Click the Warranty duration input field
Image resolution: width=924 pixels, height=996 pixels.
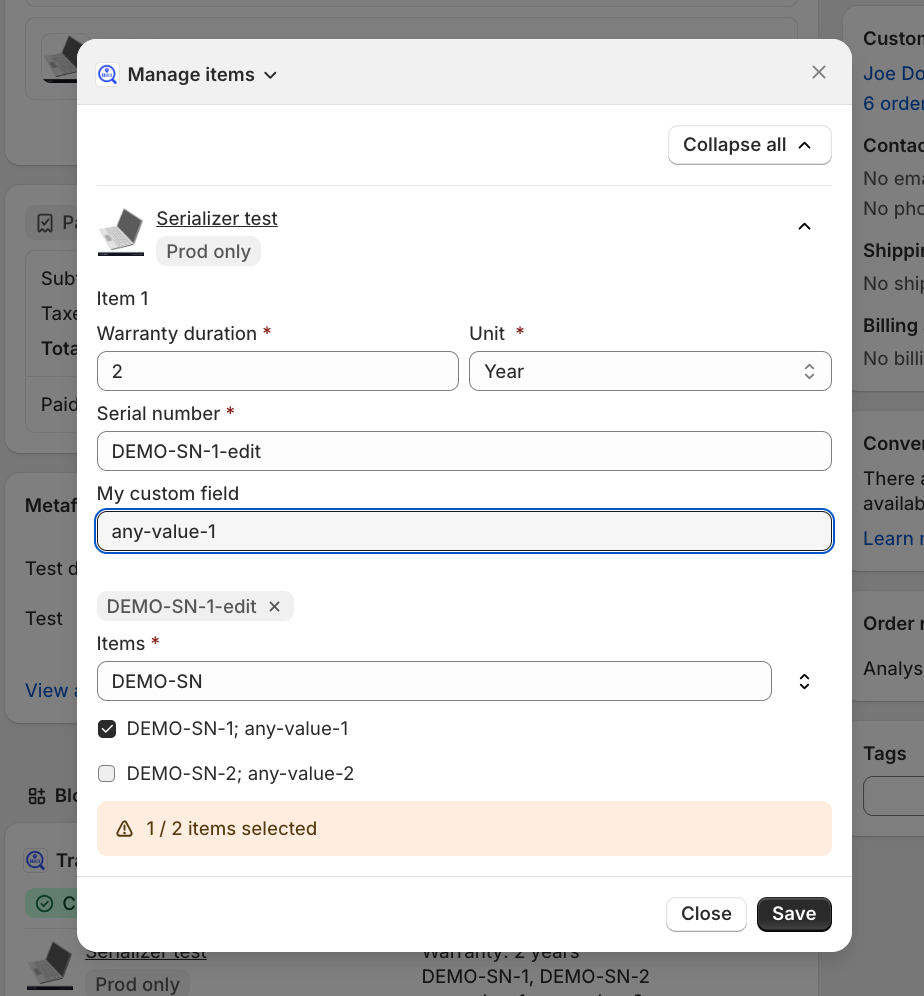coord(277,371)
